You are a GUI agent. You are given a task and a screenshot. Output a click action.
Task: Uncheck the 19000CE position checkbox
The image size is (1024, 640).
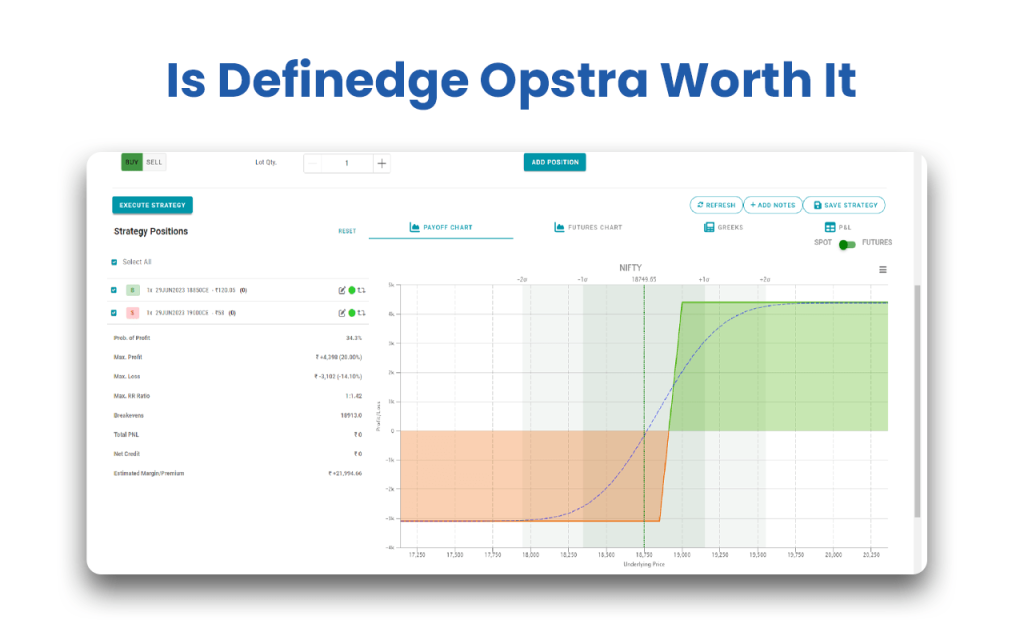[x=113, y=311]
